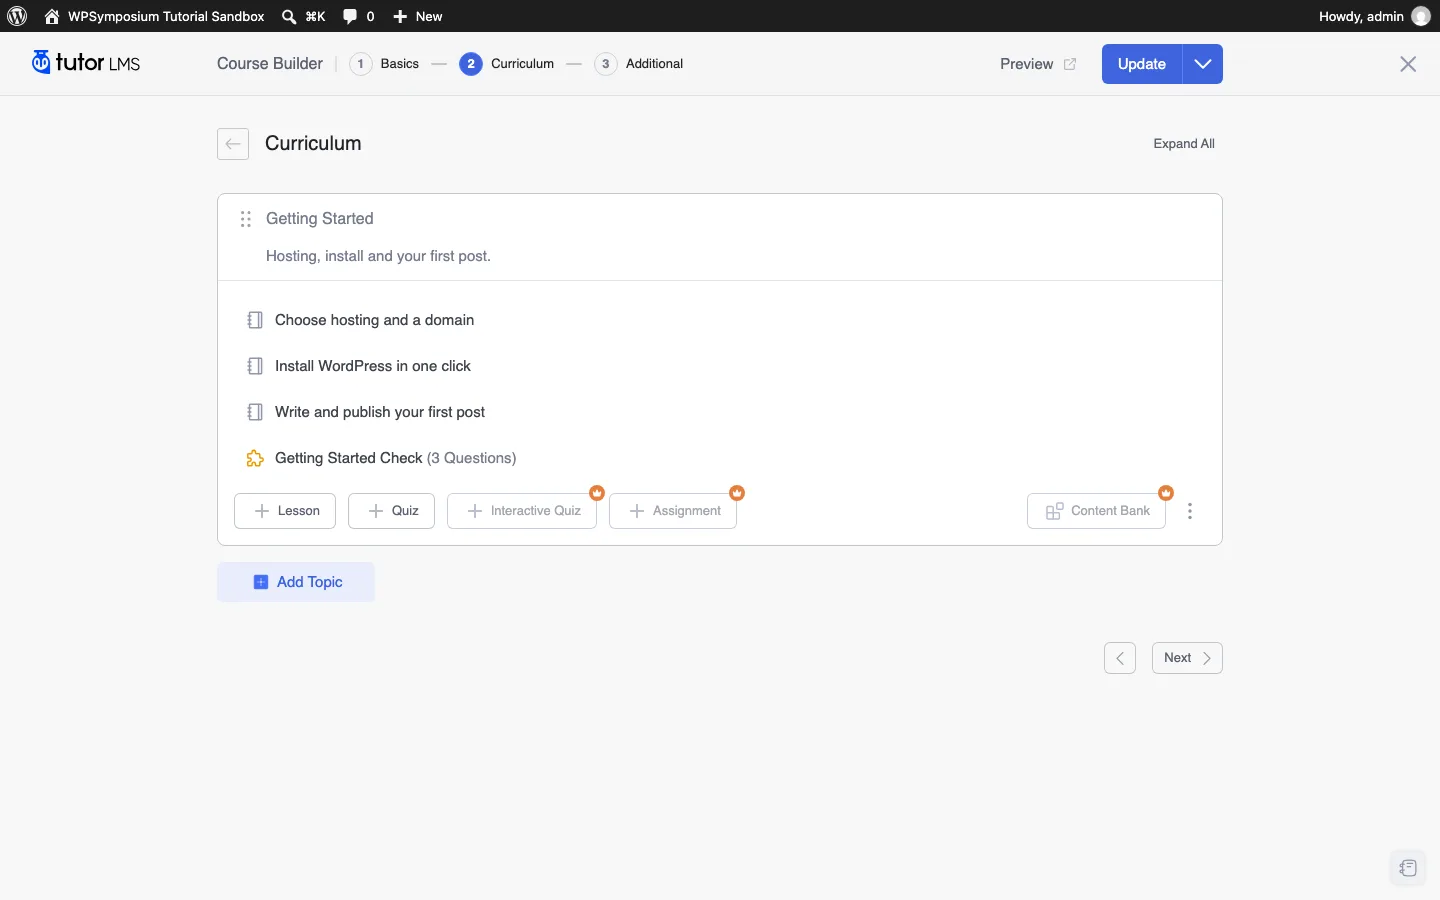Click the Update button
The width and height of the screenshot is (1440, 900).
tap(1142, 64)
